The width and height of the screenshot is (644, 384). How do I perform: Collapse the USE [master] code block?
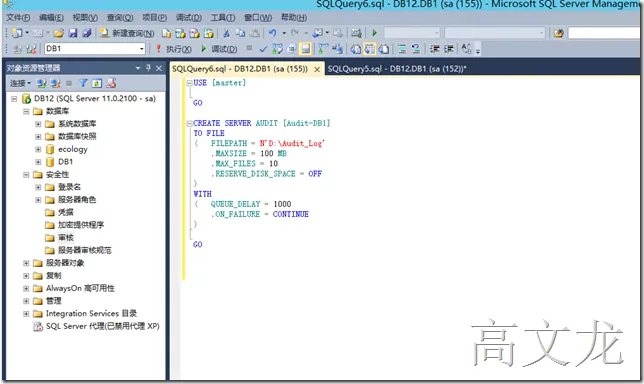(190, 83)
